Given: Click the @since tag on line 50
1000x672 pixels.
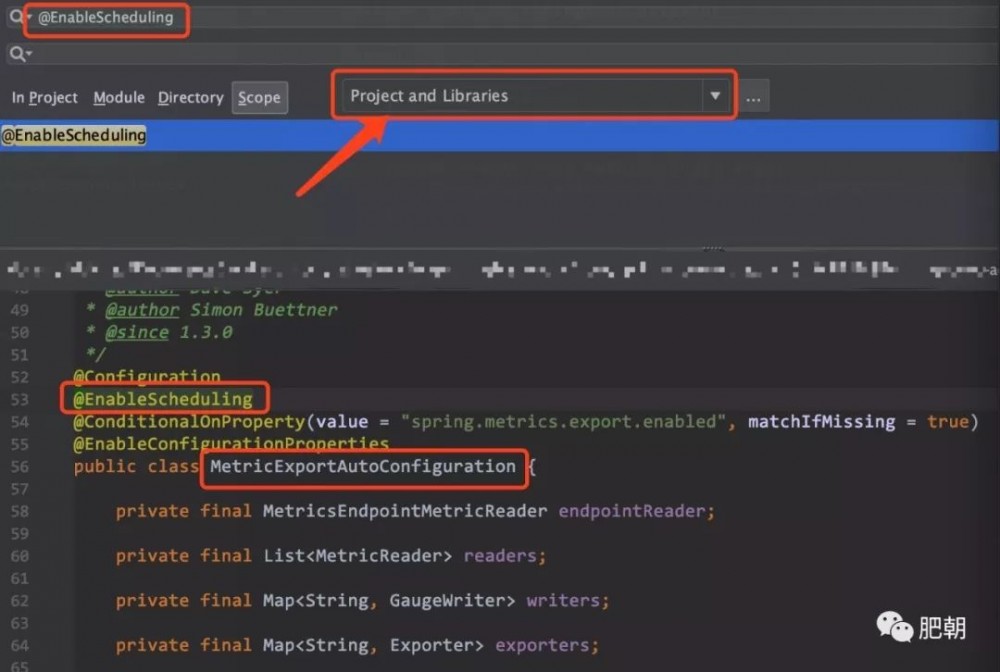Looking at the screenshot, I should 137,332.
